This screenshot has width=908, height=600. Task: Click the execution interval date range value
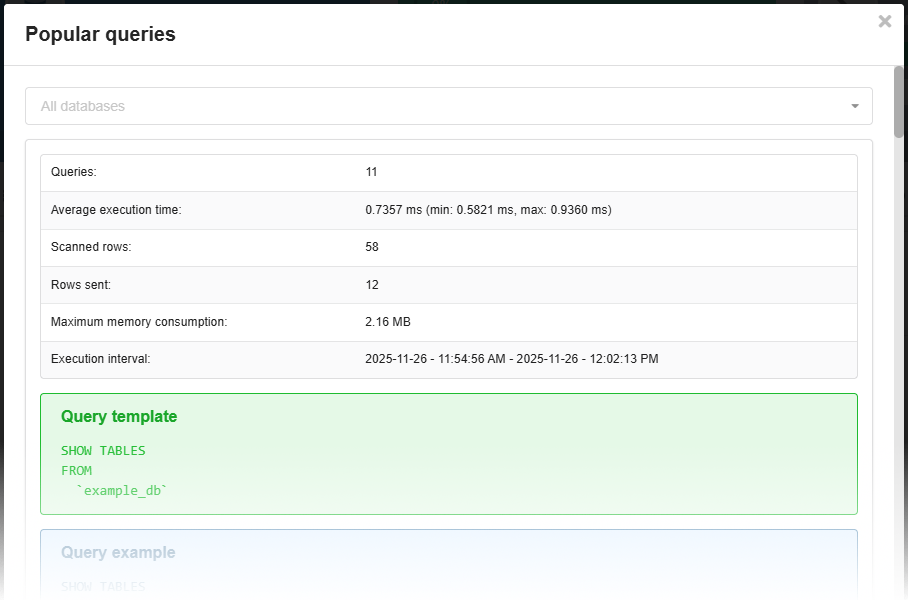coord(511,359)
